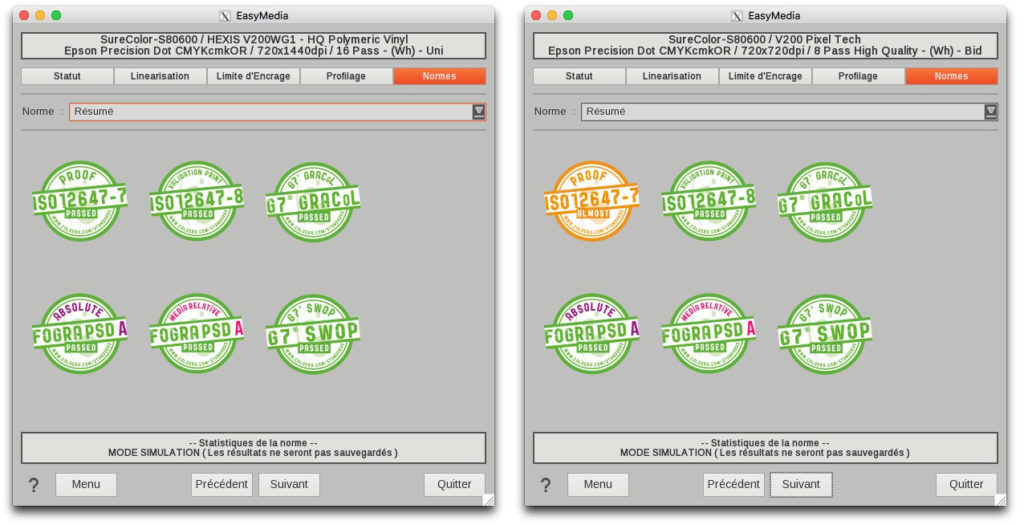Click Media Relative Fogra PSD badge in Pixel Tech window
Screen dimensions: 1024x525
[708, 333]
